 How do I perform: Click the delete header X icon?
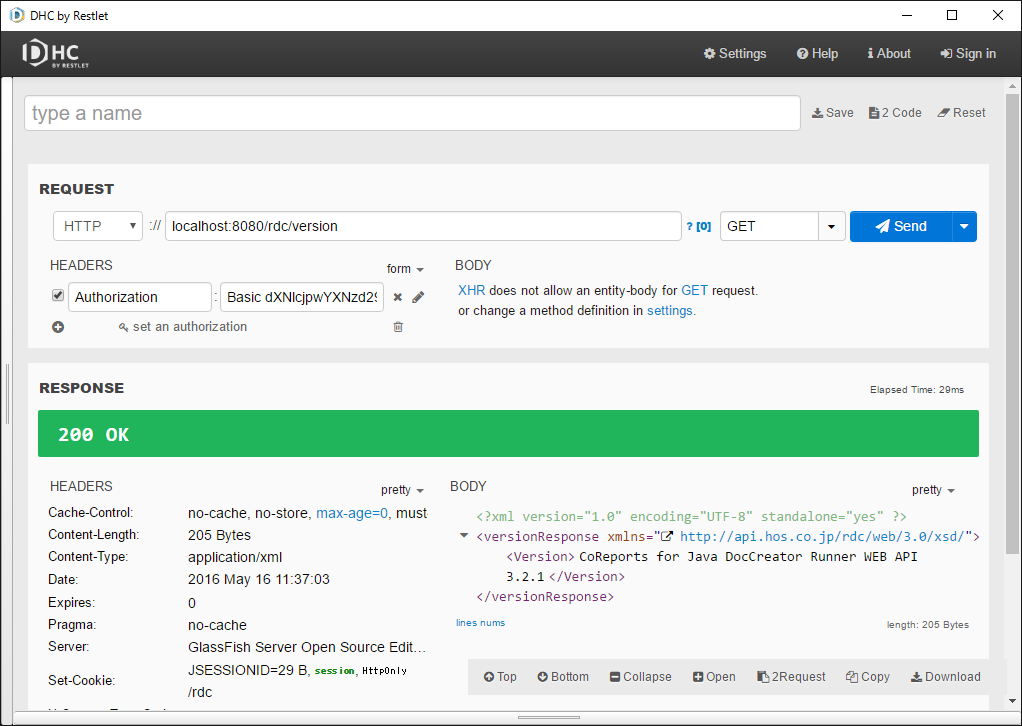[x=397, y=297]
